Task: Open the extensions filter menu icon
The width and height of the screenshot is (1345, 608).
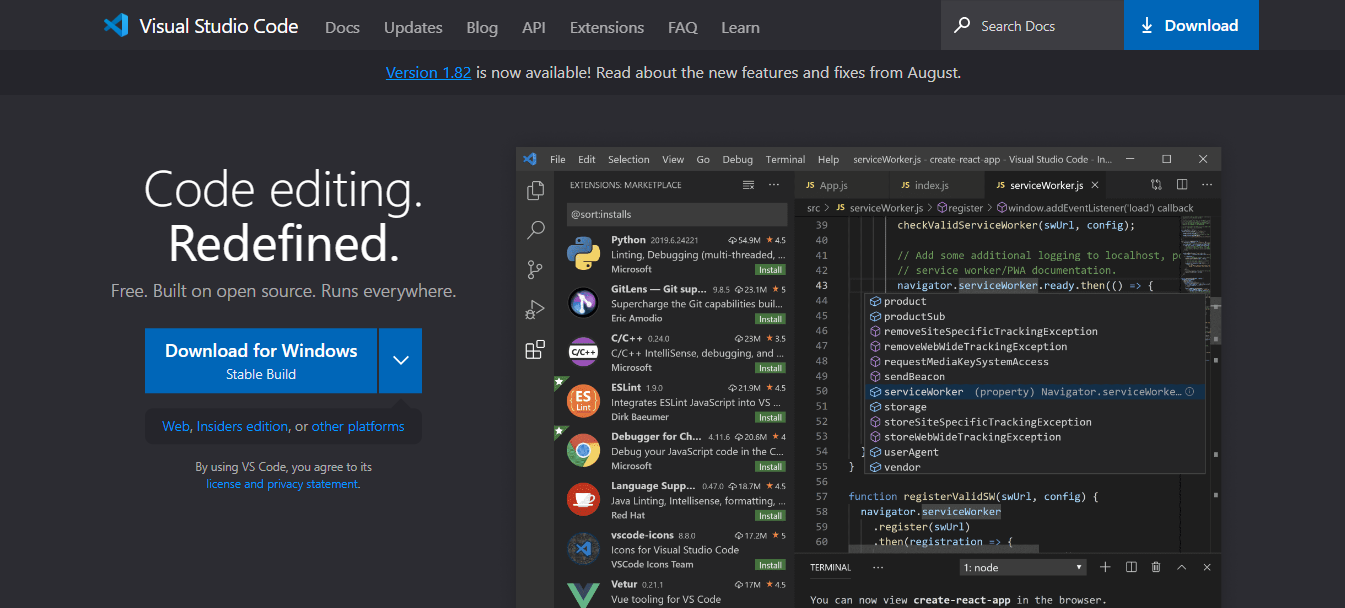Action: [748, 184]
